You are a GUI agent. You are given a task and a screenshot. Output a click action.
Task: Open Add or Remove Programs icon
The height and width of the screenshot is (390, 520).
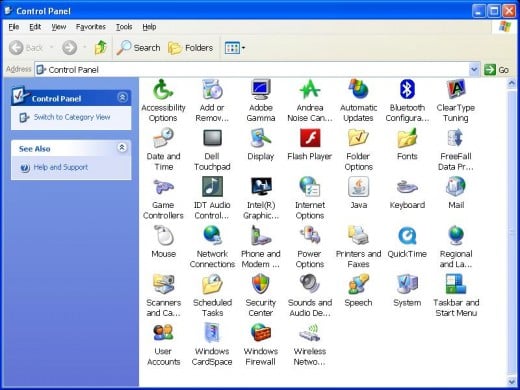212,90
